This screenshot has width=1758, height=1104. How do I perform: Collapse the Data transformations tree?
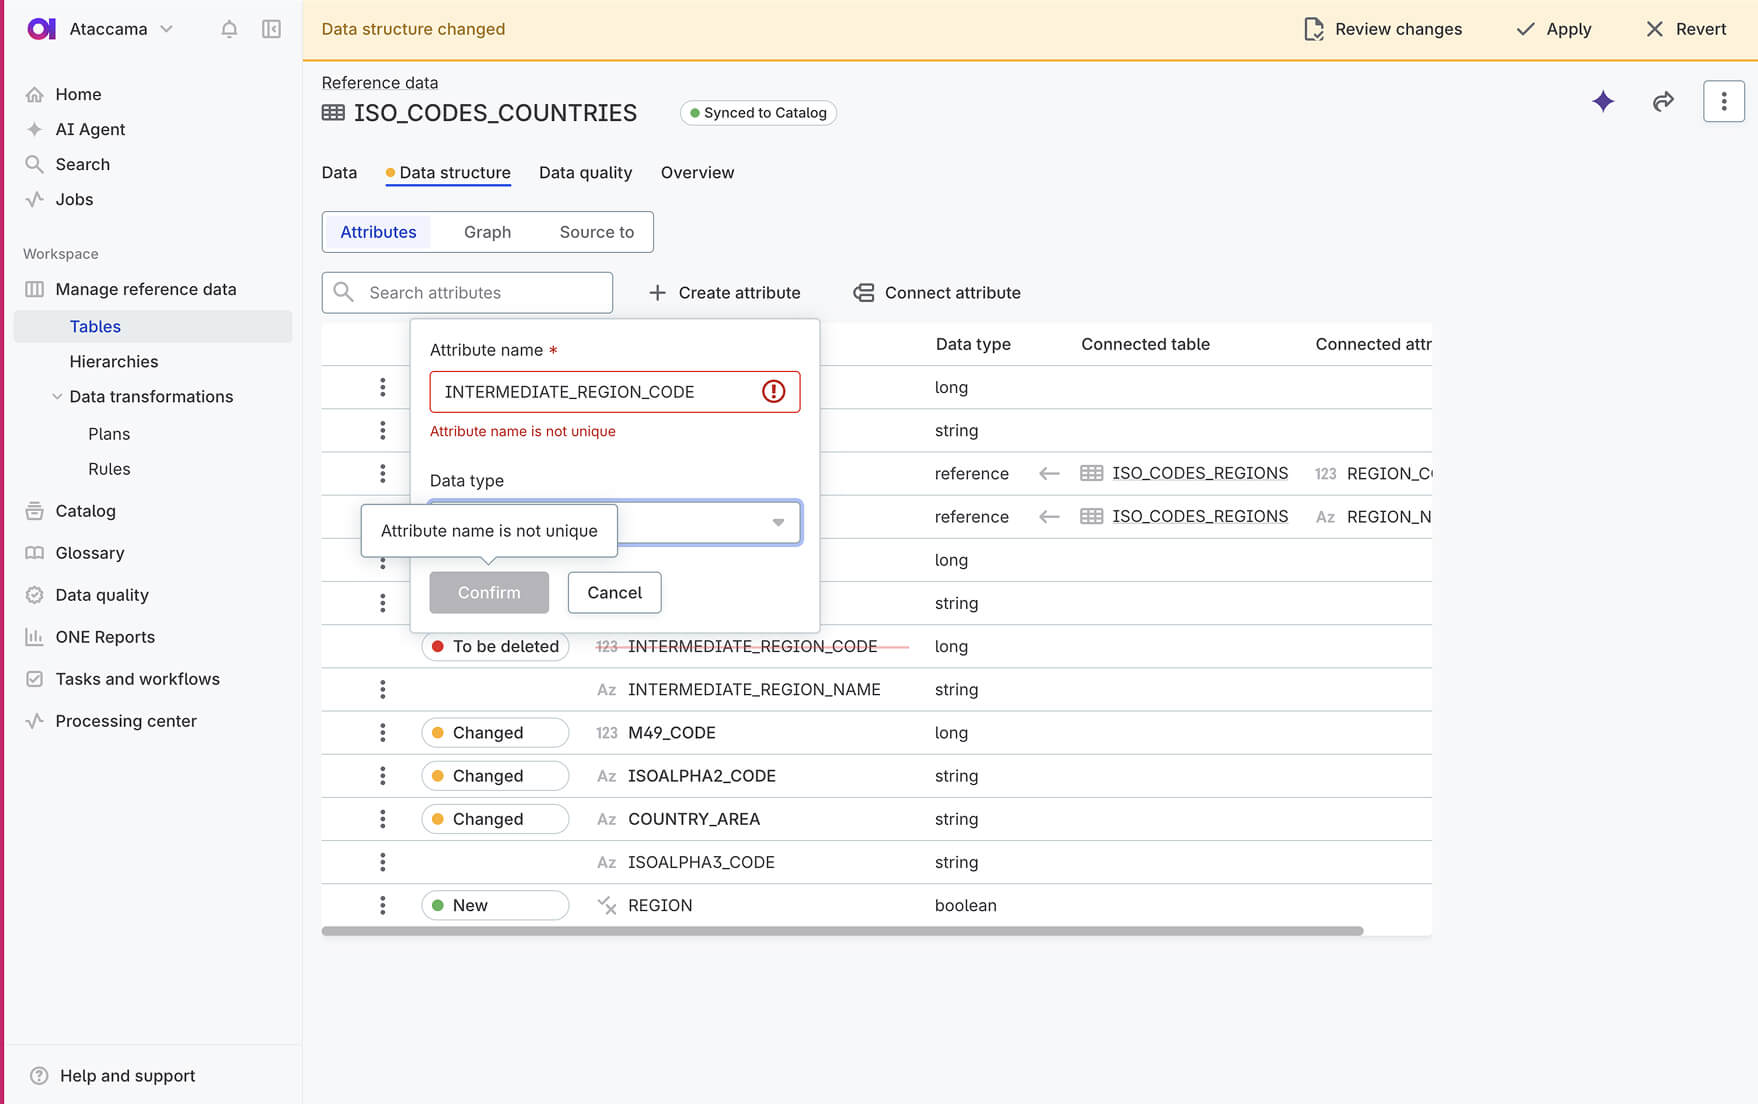57,397
